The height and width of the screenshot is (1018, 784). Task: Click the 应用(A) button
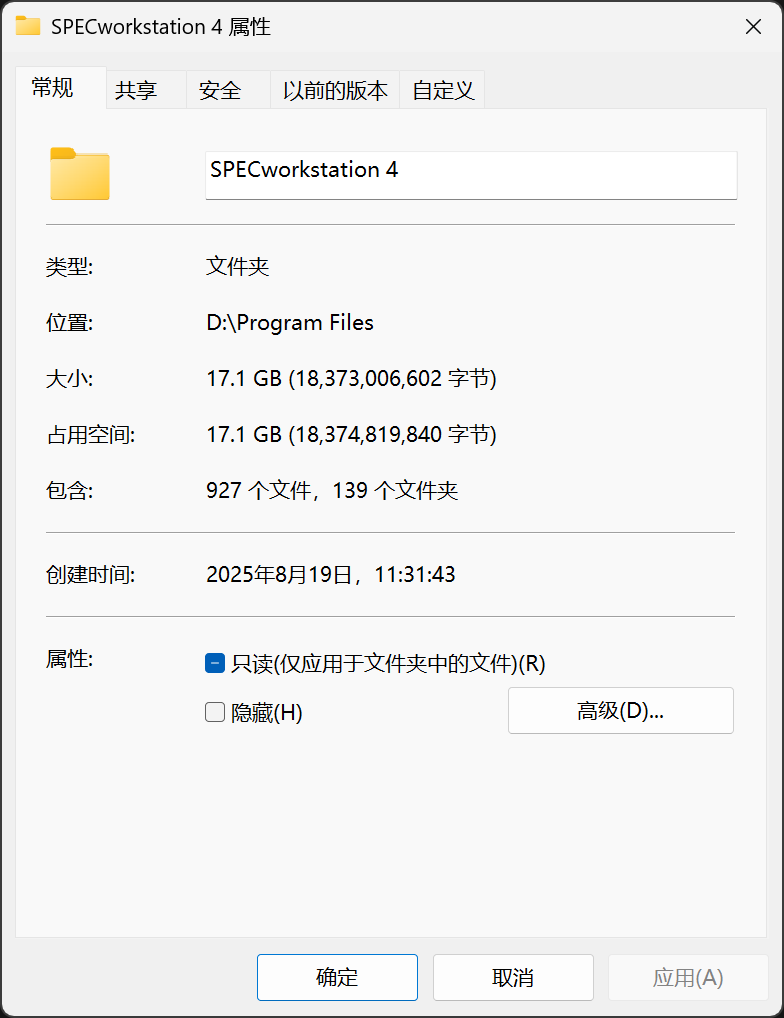click(x=688, y=977)
